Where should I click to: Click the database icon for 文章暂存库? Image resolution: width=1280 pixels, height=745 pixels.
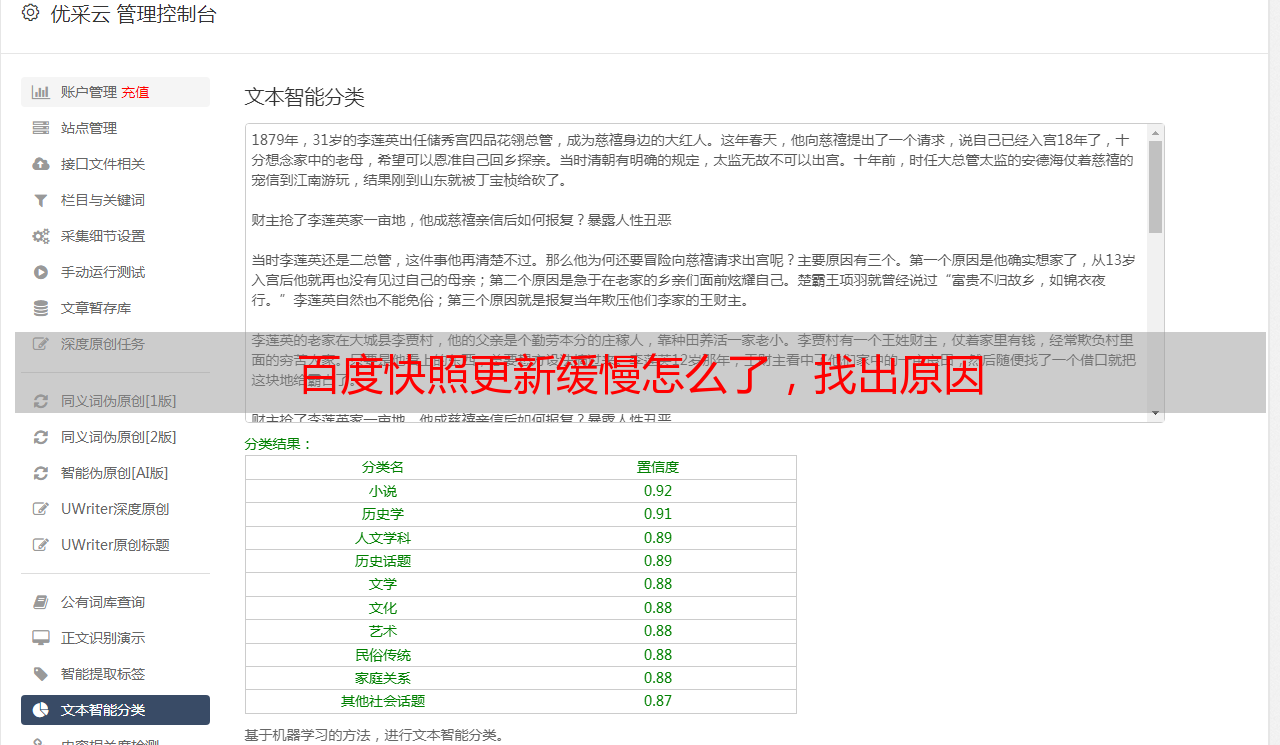pos(41,308)
